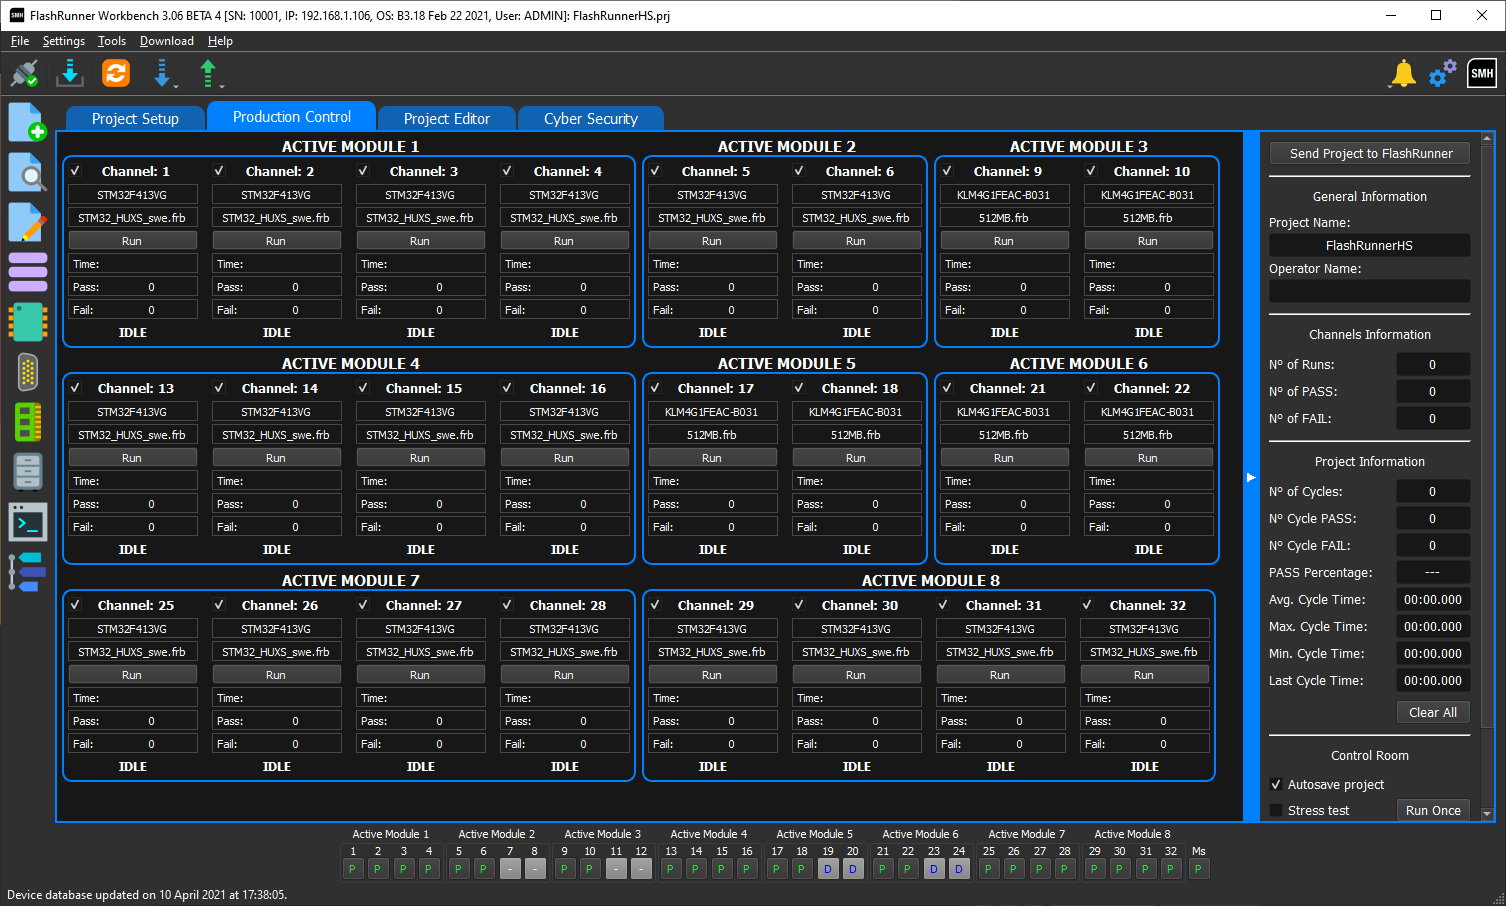Screen dimensions: 1506x906
Task: Open the Project Editor tab
Action: coord(447,118)
